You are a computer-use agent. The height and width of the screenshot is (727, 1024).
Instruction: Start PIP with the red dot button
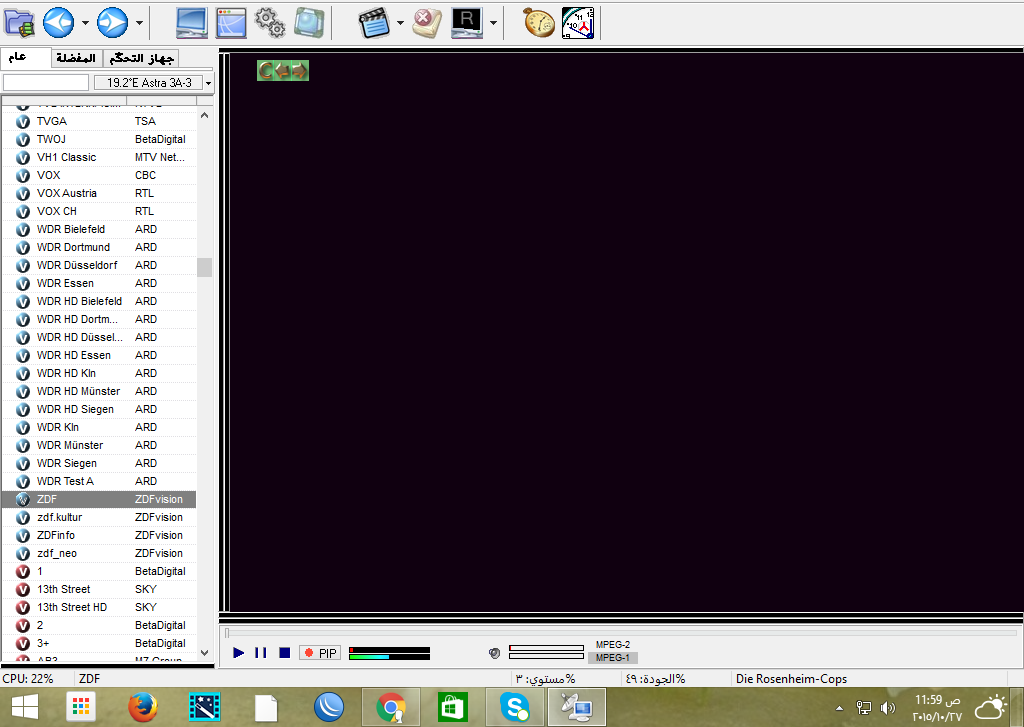tap(320, 653)
